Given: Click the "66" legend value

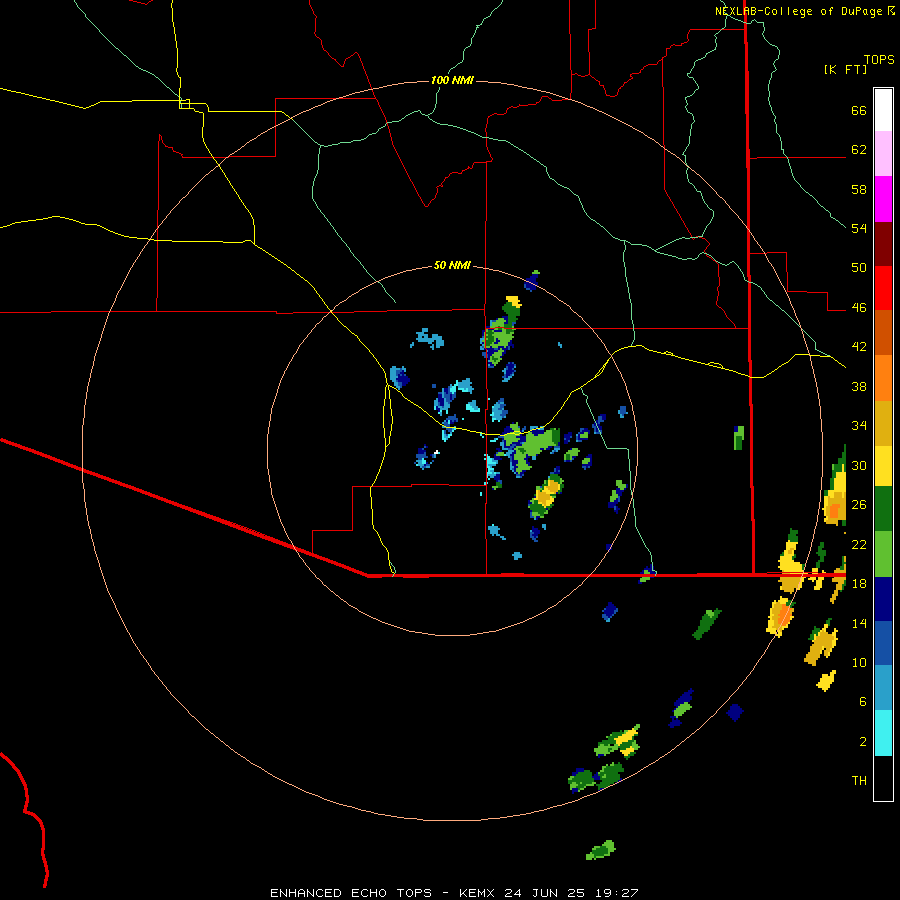Looking at the screenshot, I should [859, 110].
